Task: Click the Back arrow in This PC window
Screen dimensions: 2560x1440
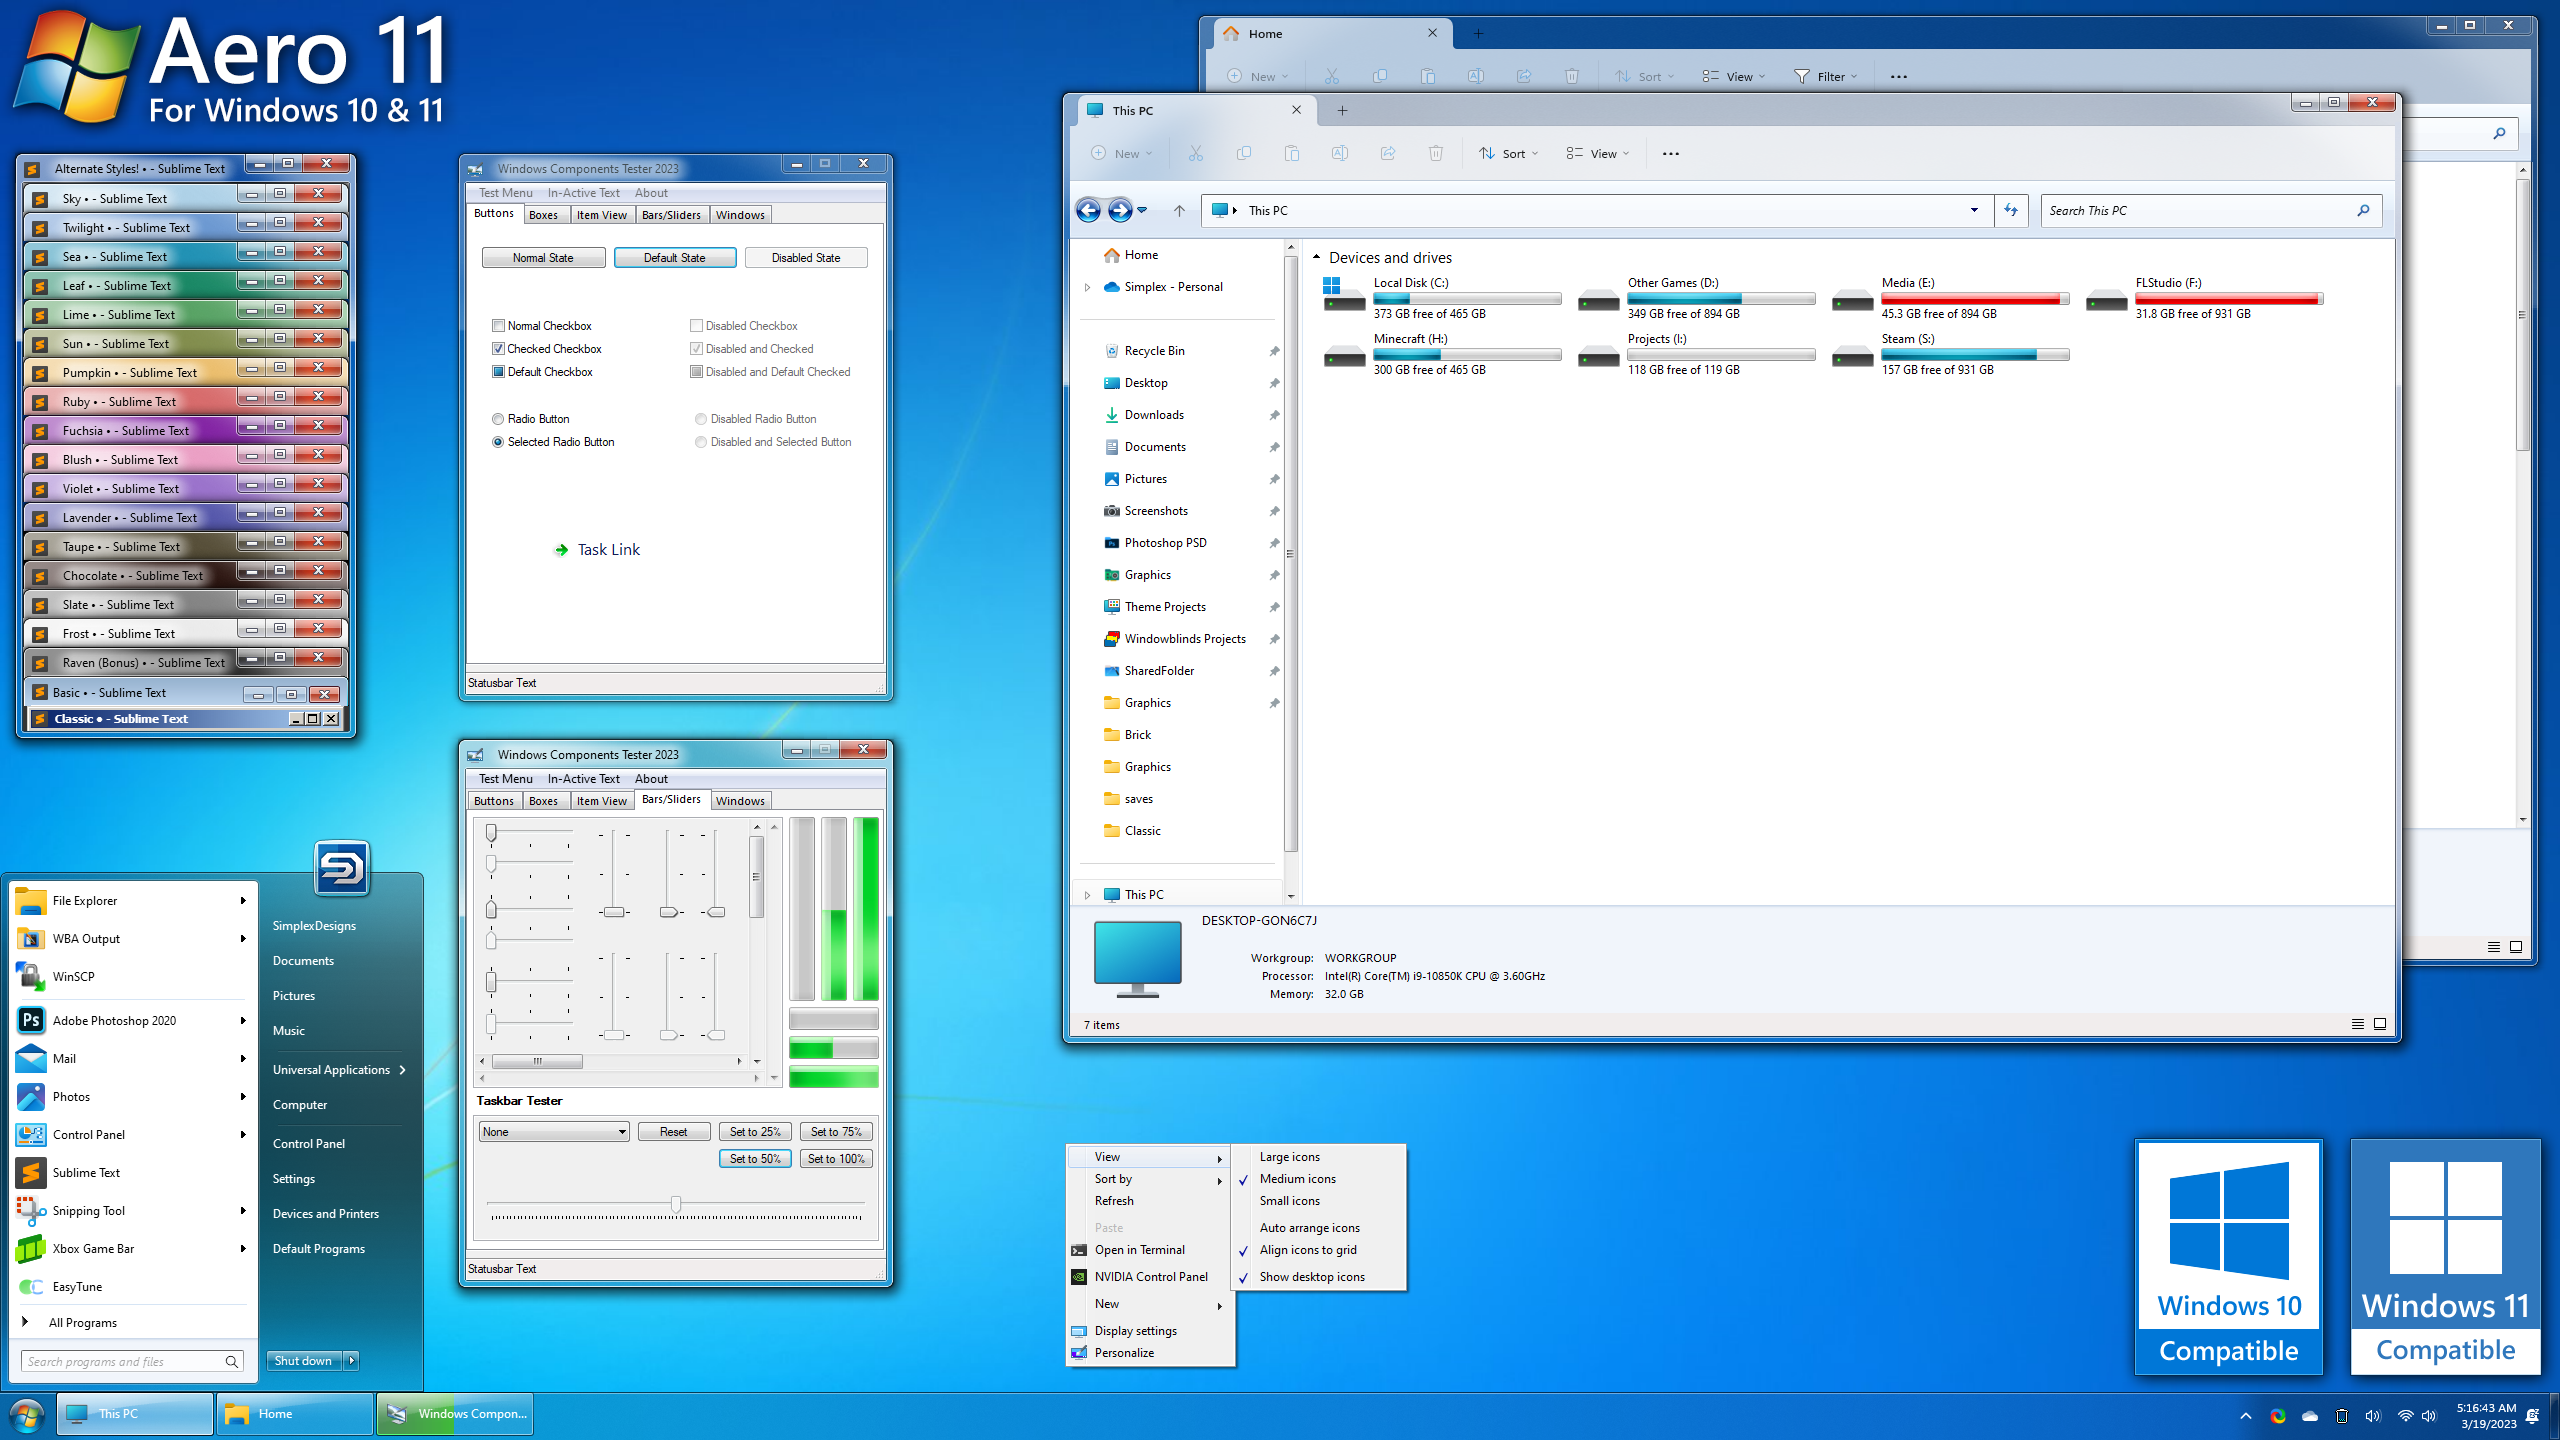Action: [1088, 210]
